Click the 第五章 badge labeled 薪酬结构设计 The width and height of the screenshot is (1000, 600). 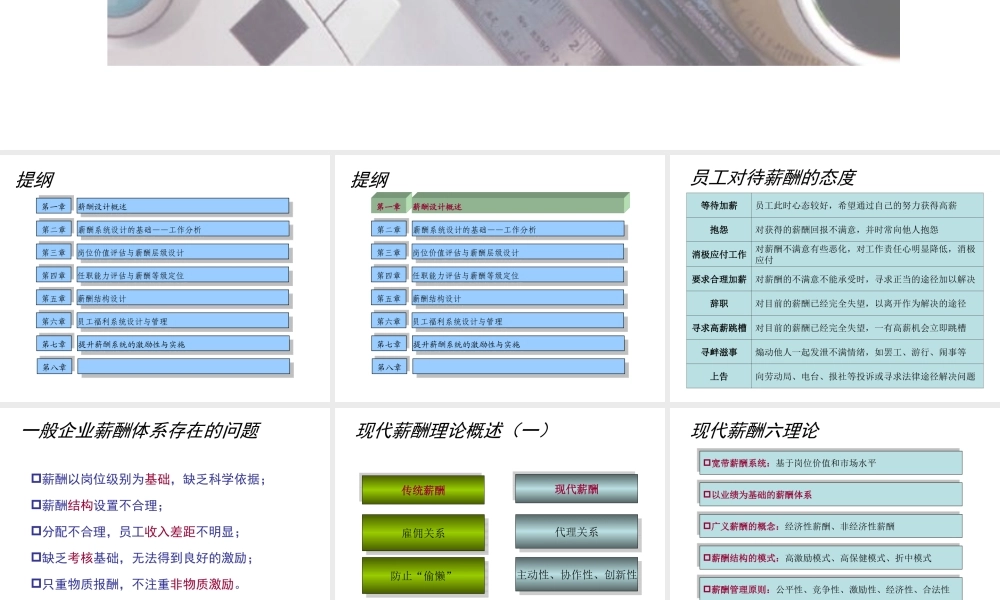click(55, 297)
